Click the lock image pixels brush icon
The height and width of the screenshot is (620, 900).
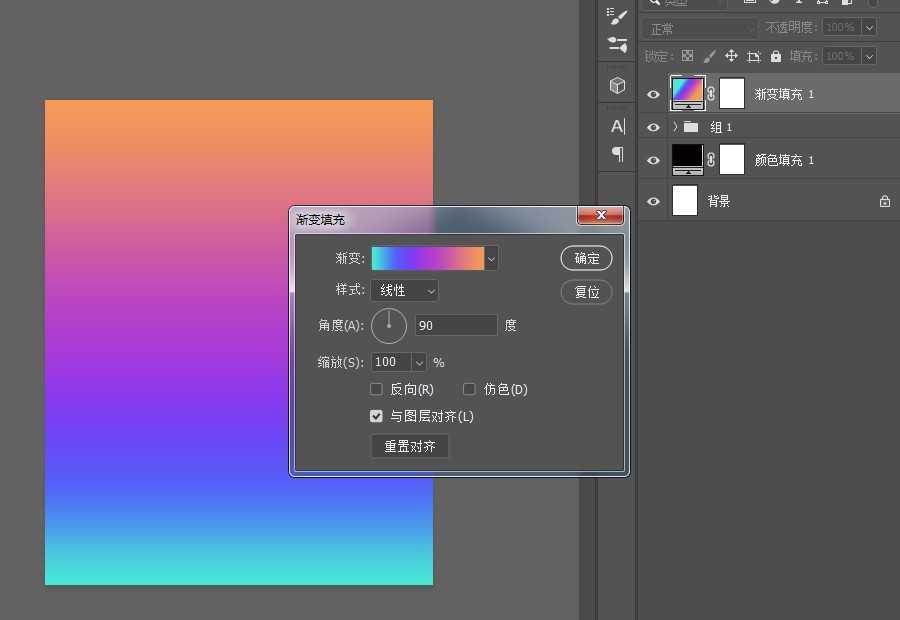pyautogui.click(x=709, y=57)
